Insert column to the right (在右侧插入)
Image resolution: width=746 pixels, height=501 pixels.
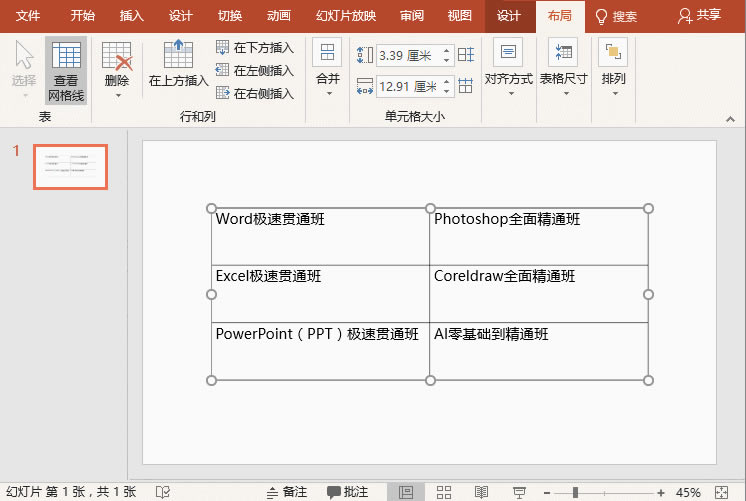pos(255,93)
